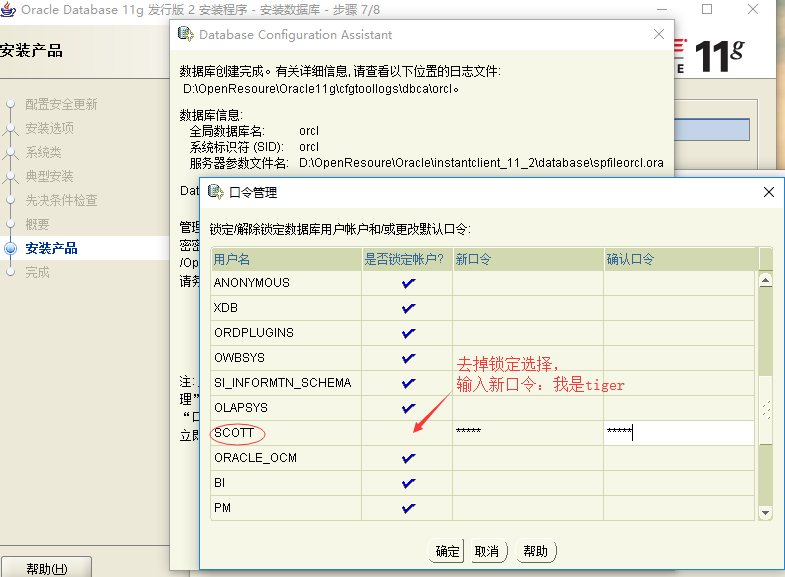Click the installer progress bar
Screen dimensions: 785x577
712,130
